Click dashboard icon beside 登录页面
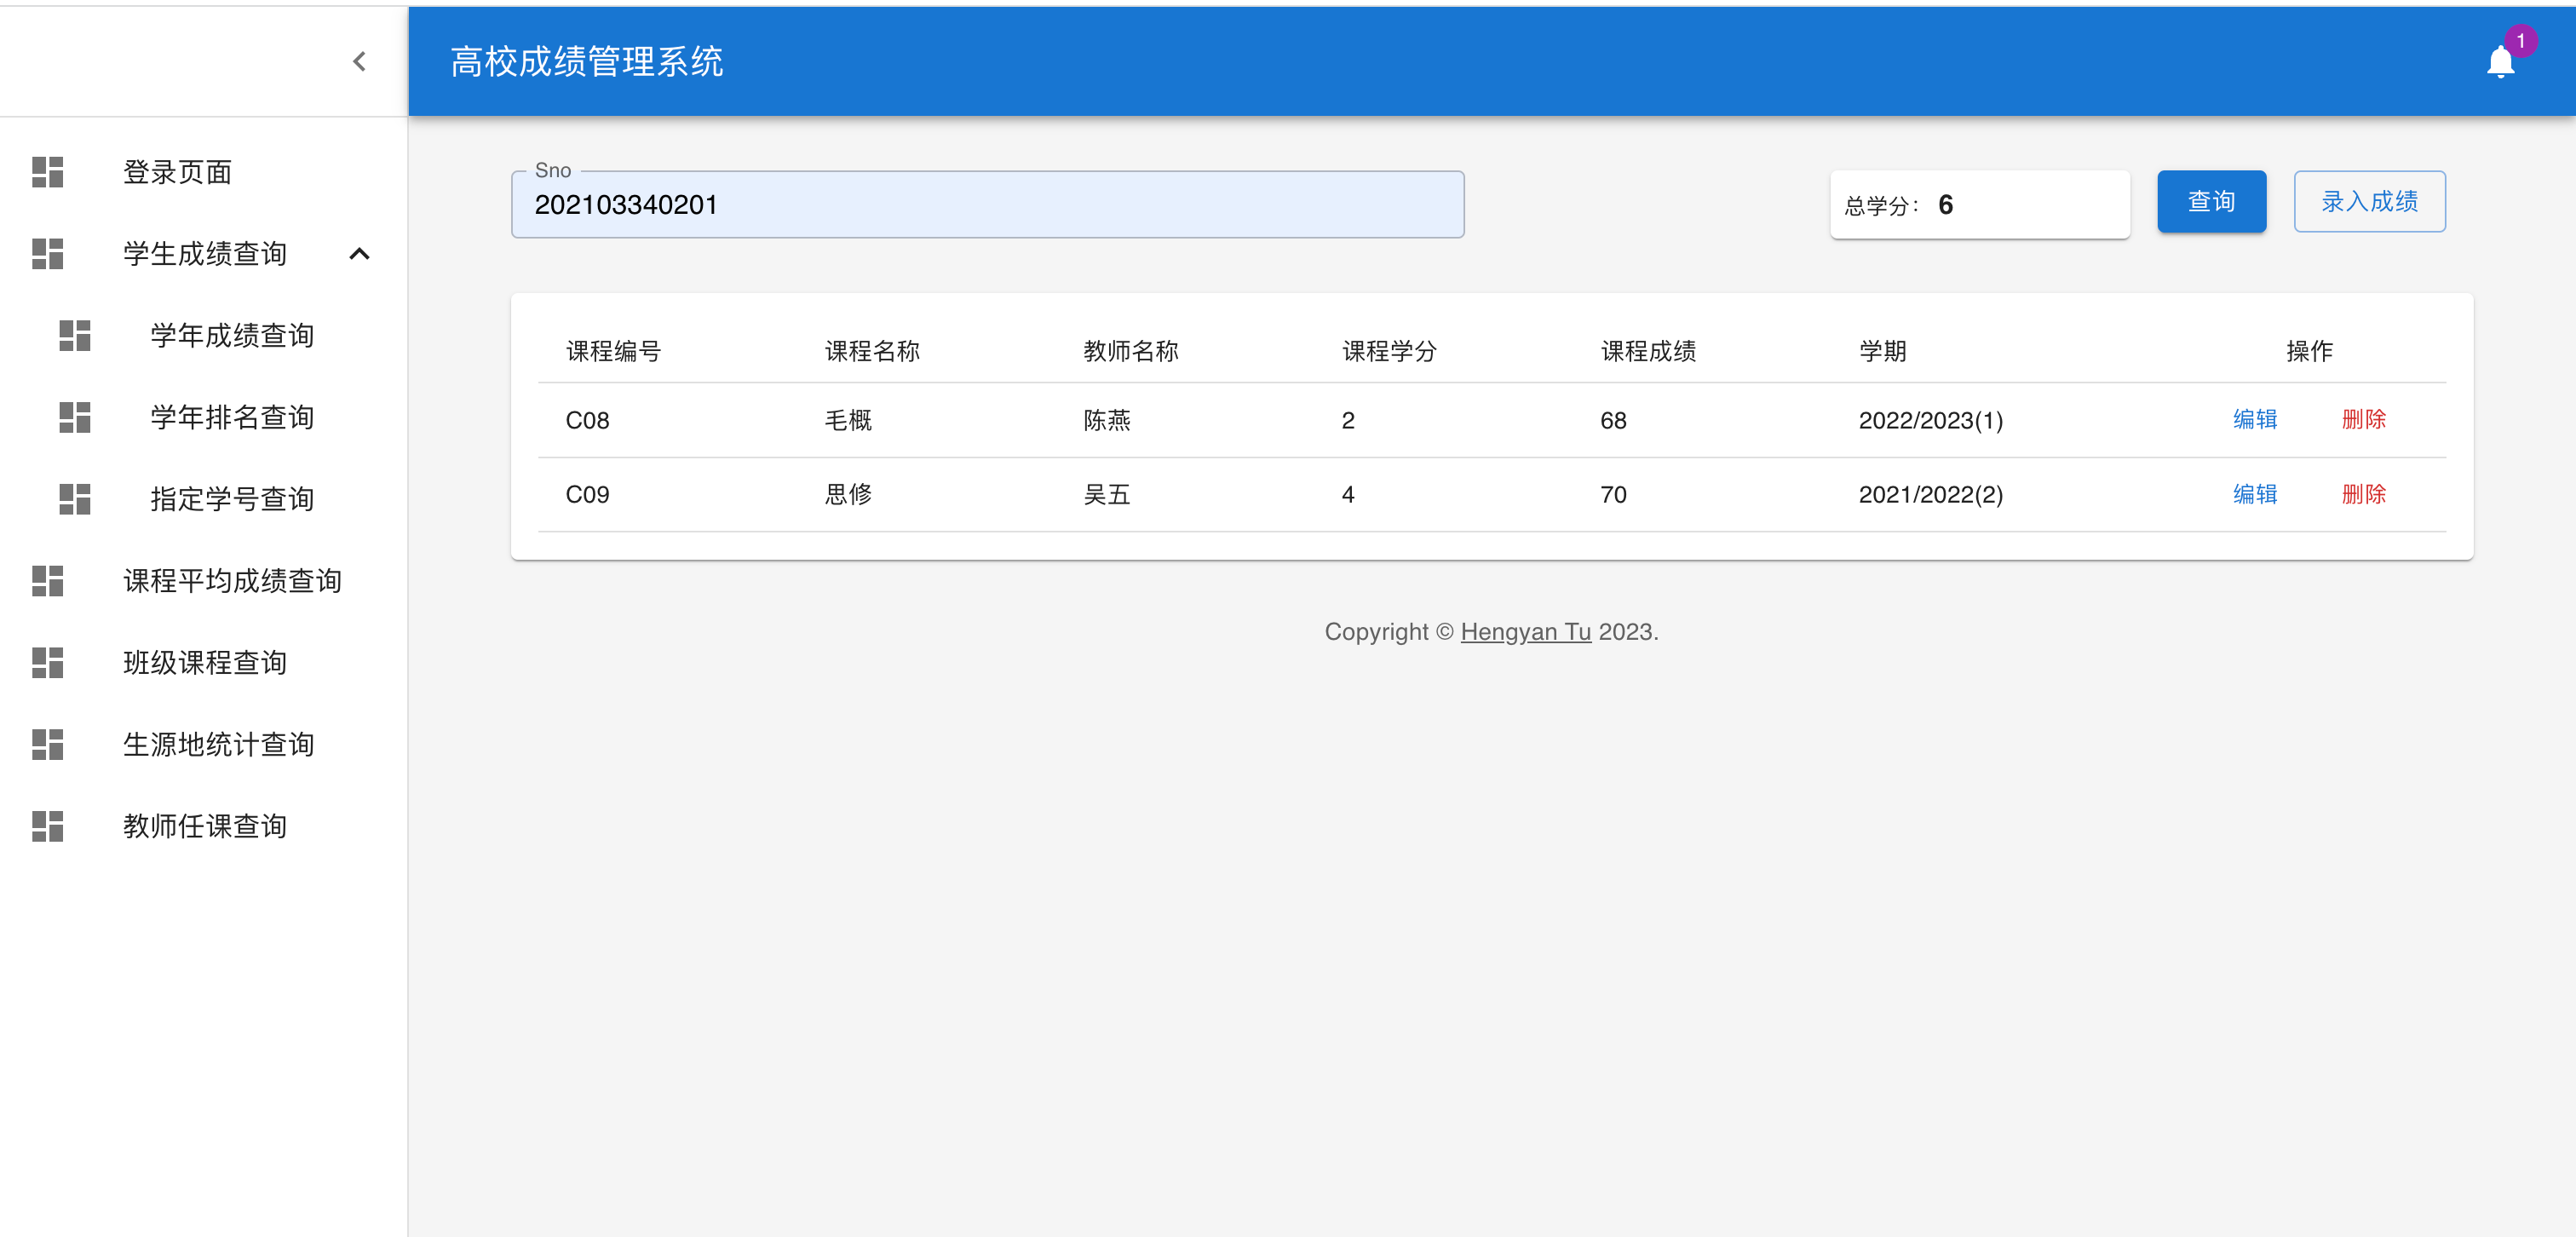 point(47,172)
